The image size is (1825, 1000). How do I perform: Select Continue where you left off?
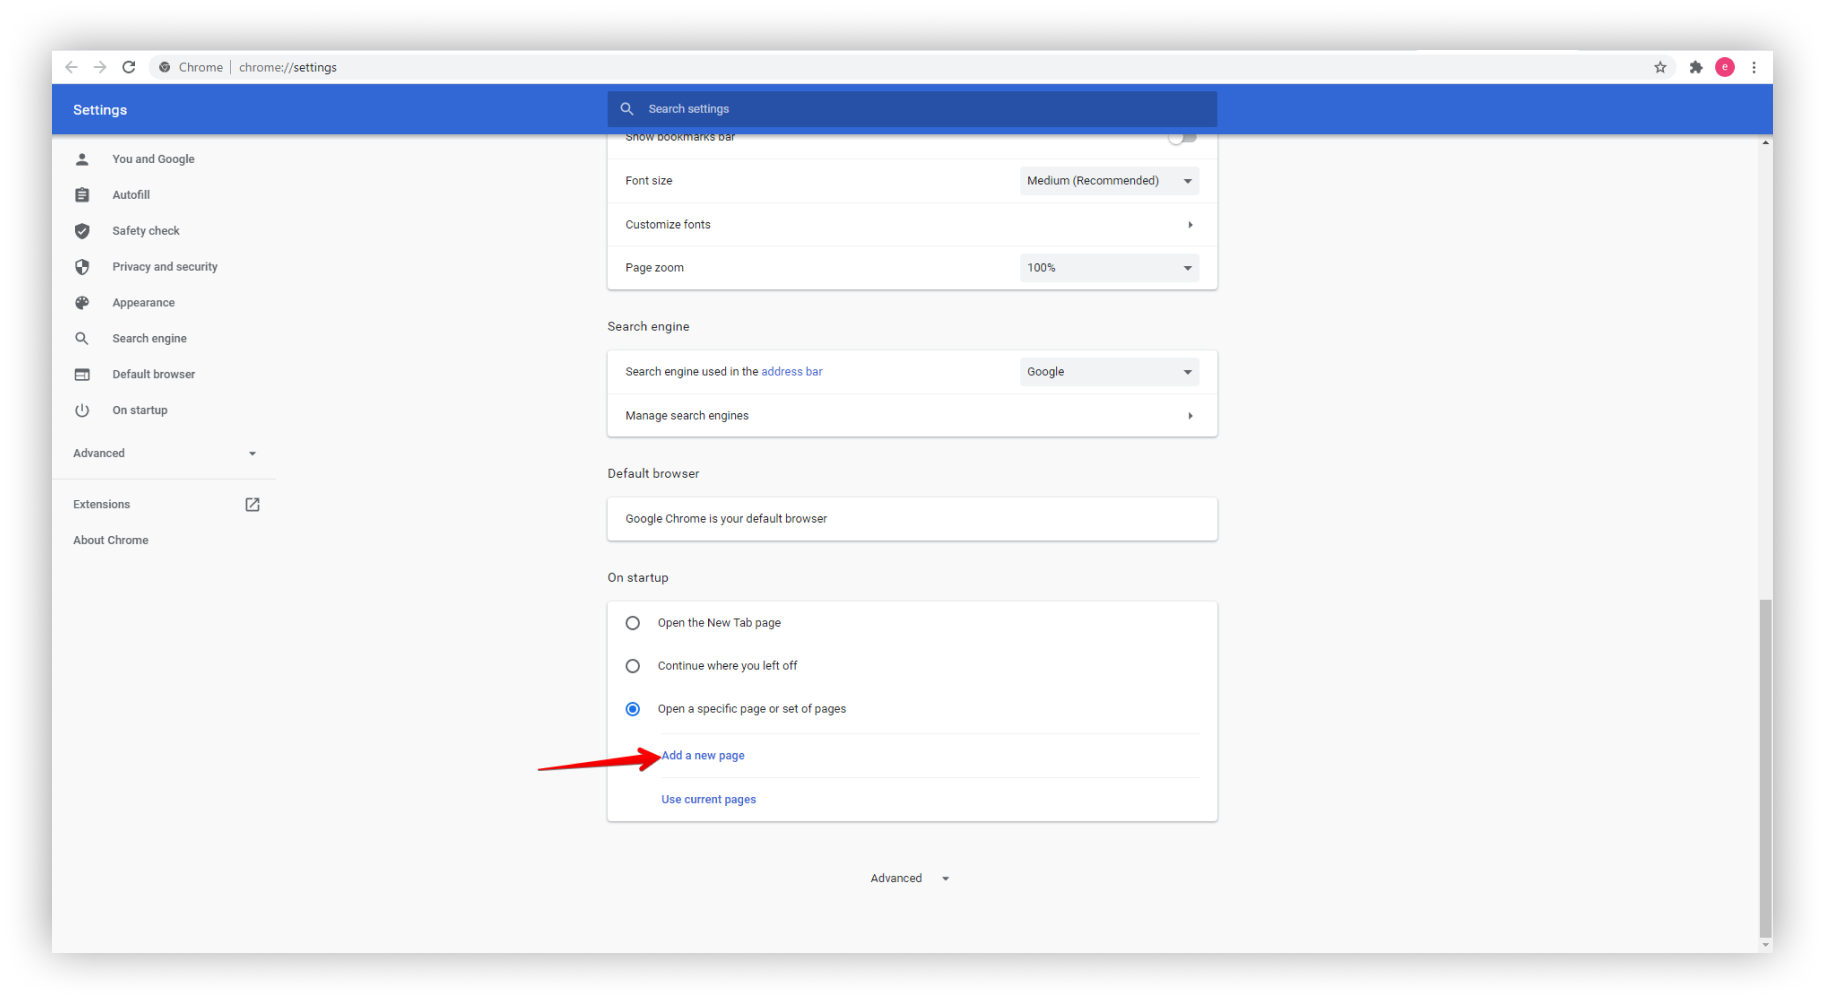point(633,666)
